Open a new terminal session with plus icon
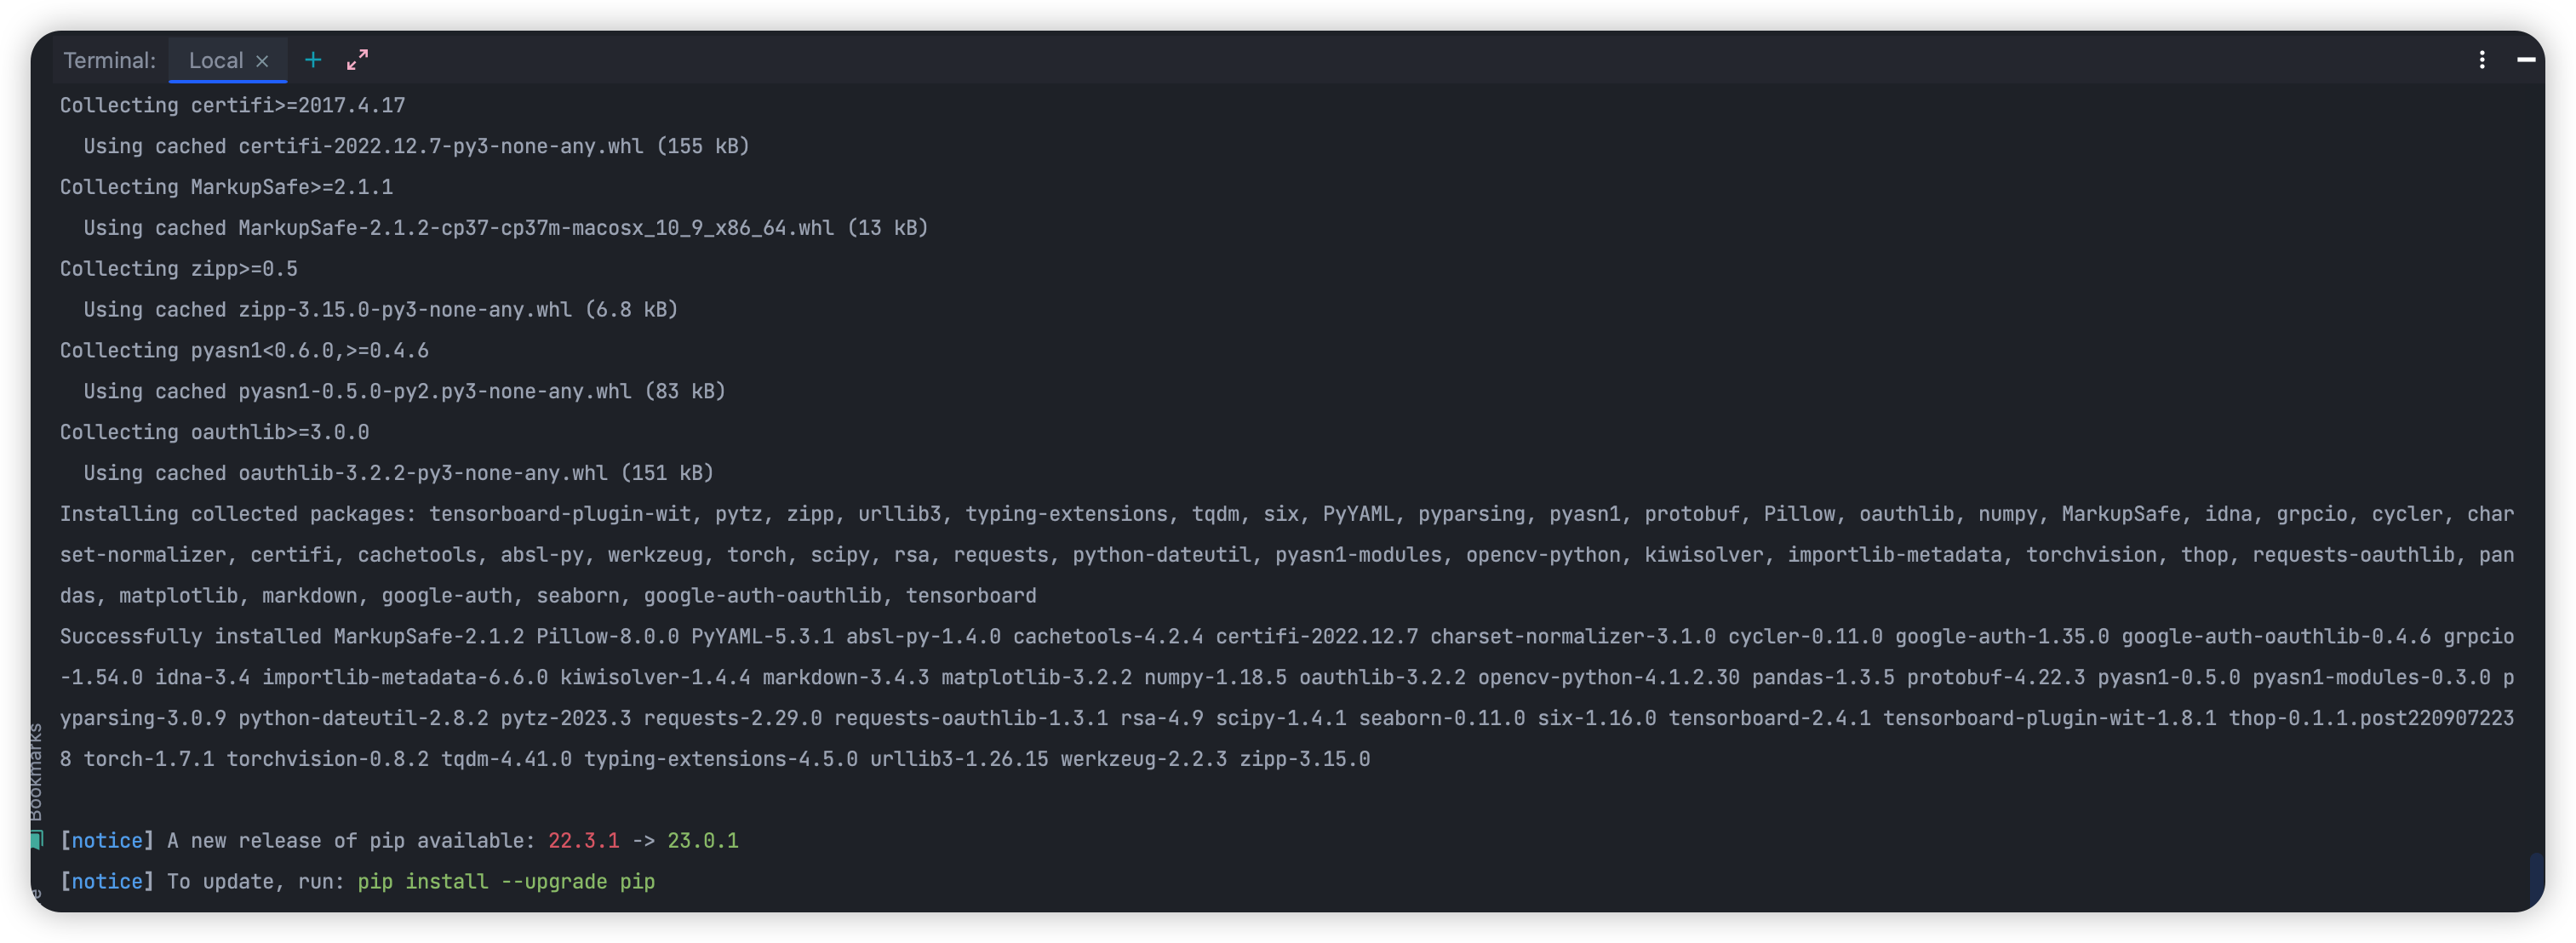2576x943 pixels. (313, 60)
